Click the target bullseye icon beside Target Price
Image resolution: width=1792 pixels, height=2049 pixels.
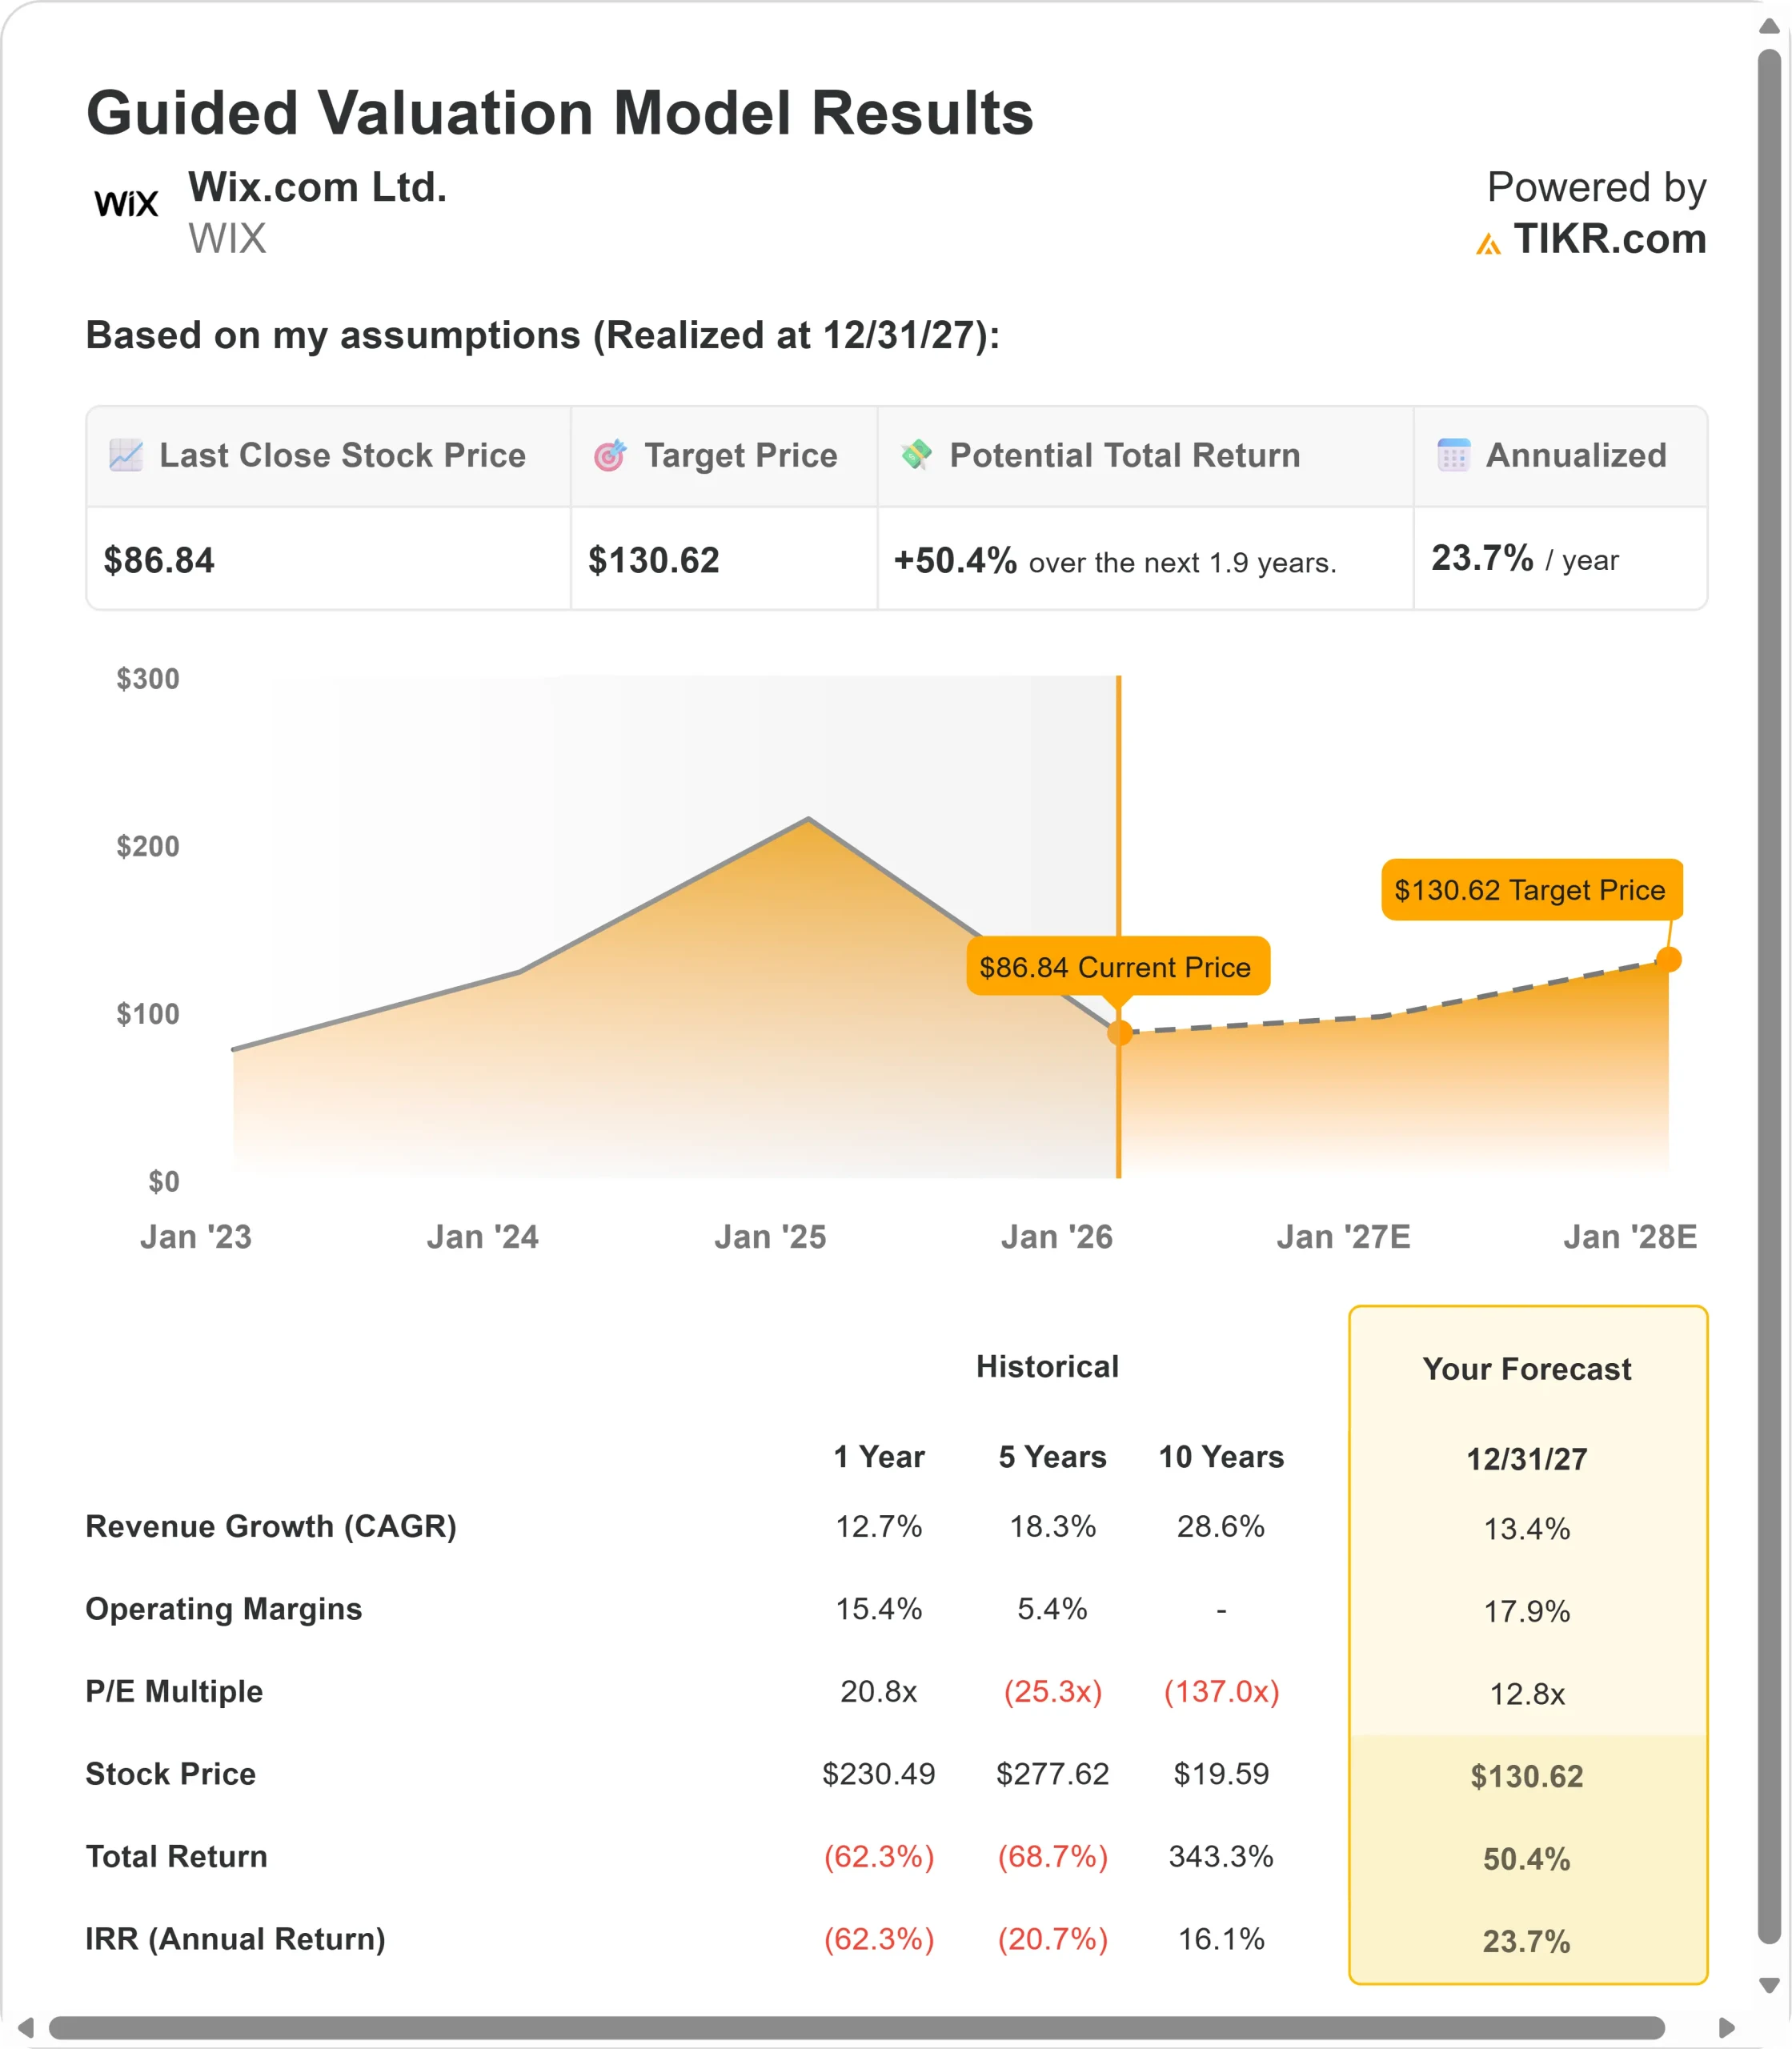610,455
